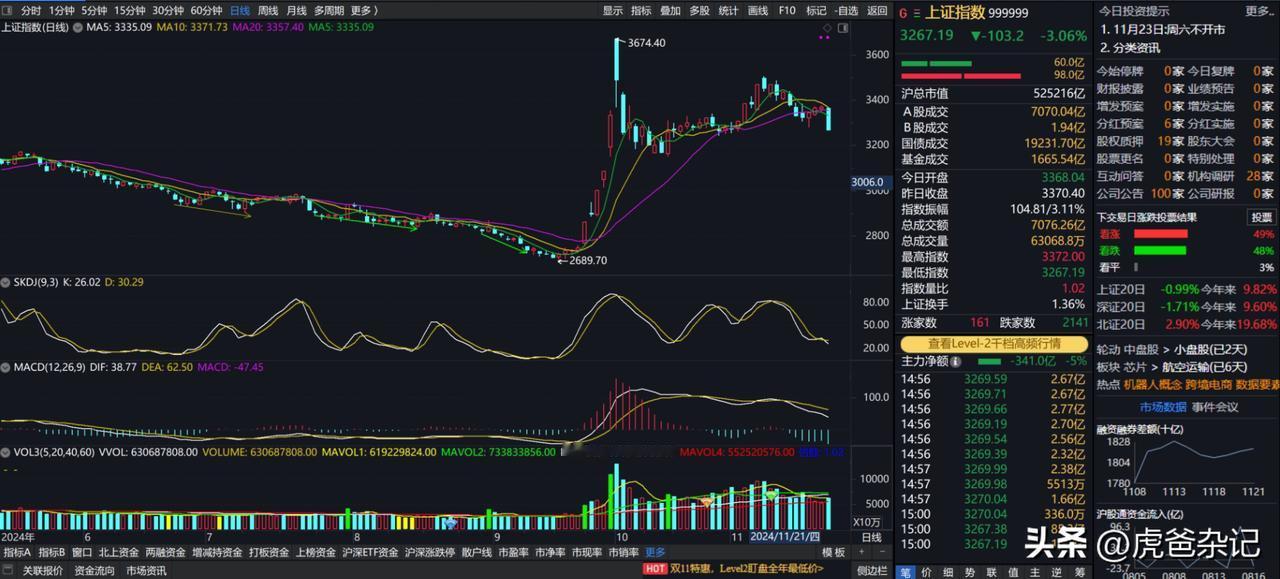Select 散户线 indicator
1280x579 pixels.
477,552
